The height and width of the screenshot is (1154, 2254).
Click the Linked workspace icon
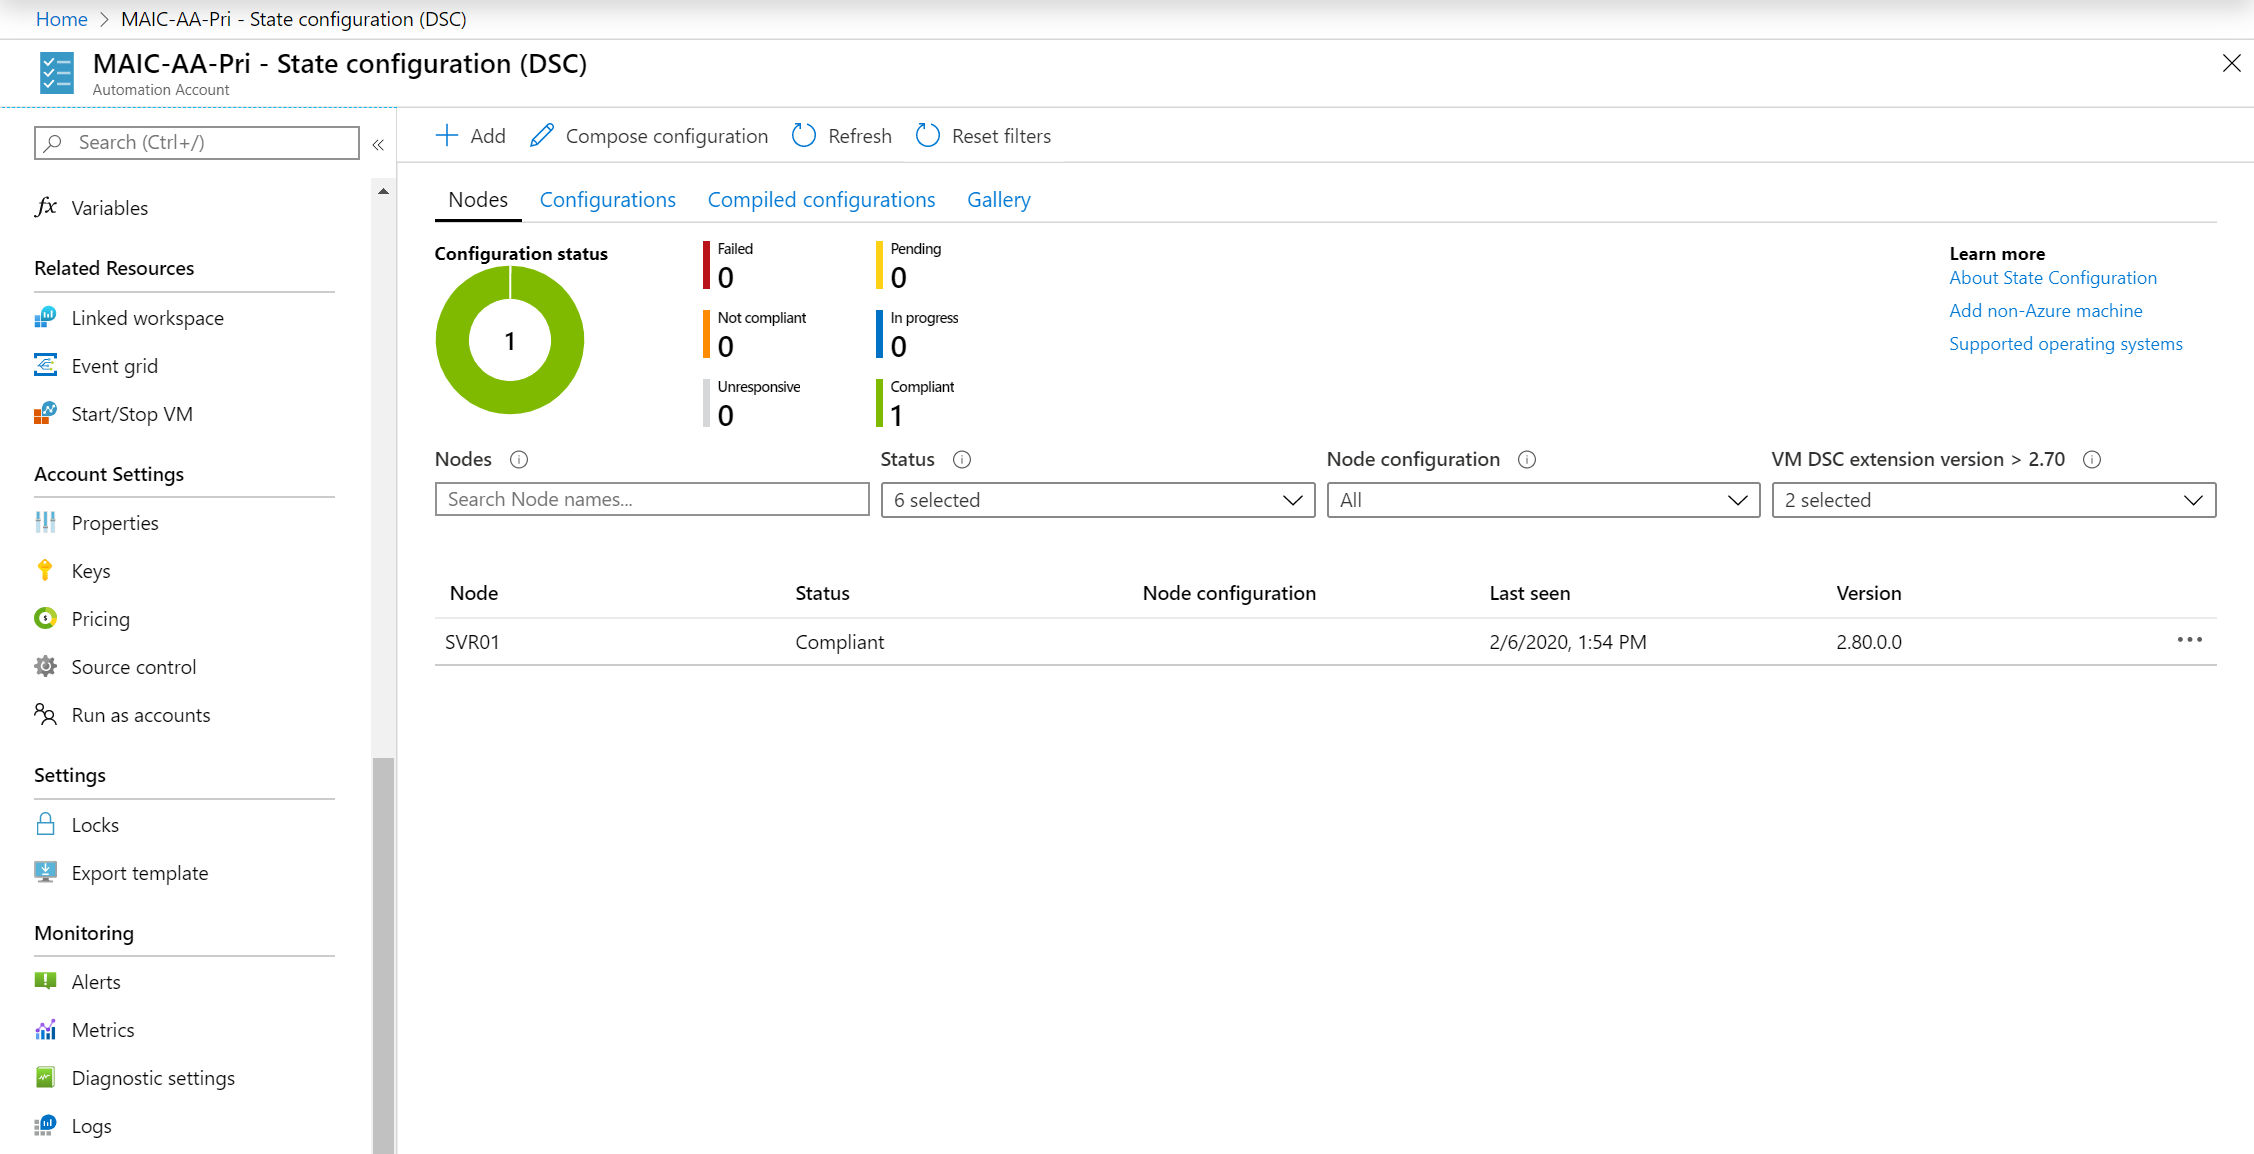pos(45,318)
